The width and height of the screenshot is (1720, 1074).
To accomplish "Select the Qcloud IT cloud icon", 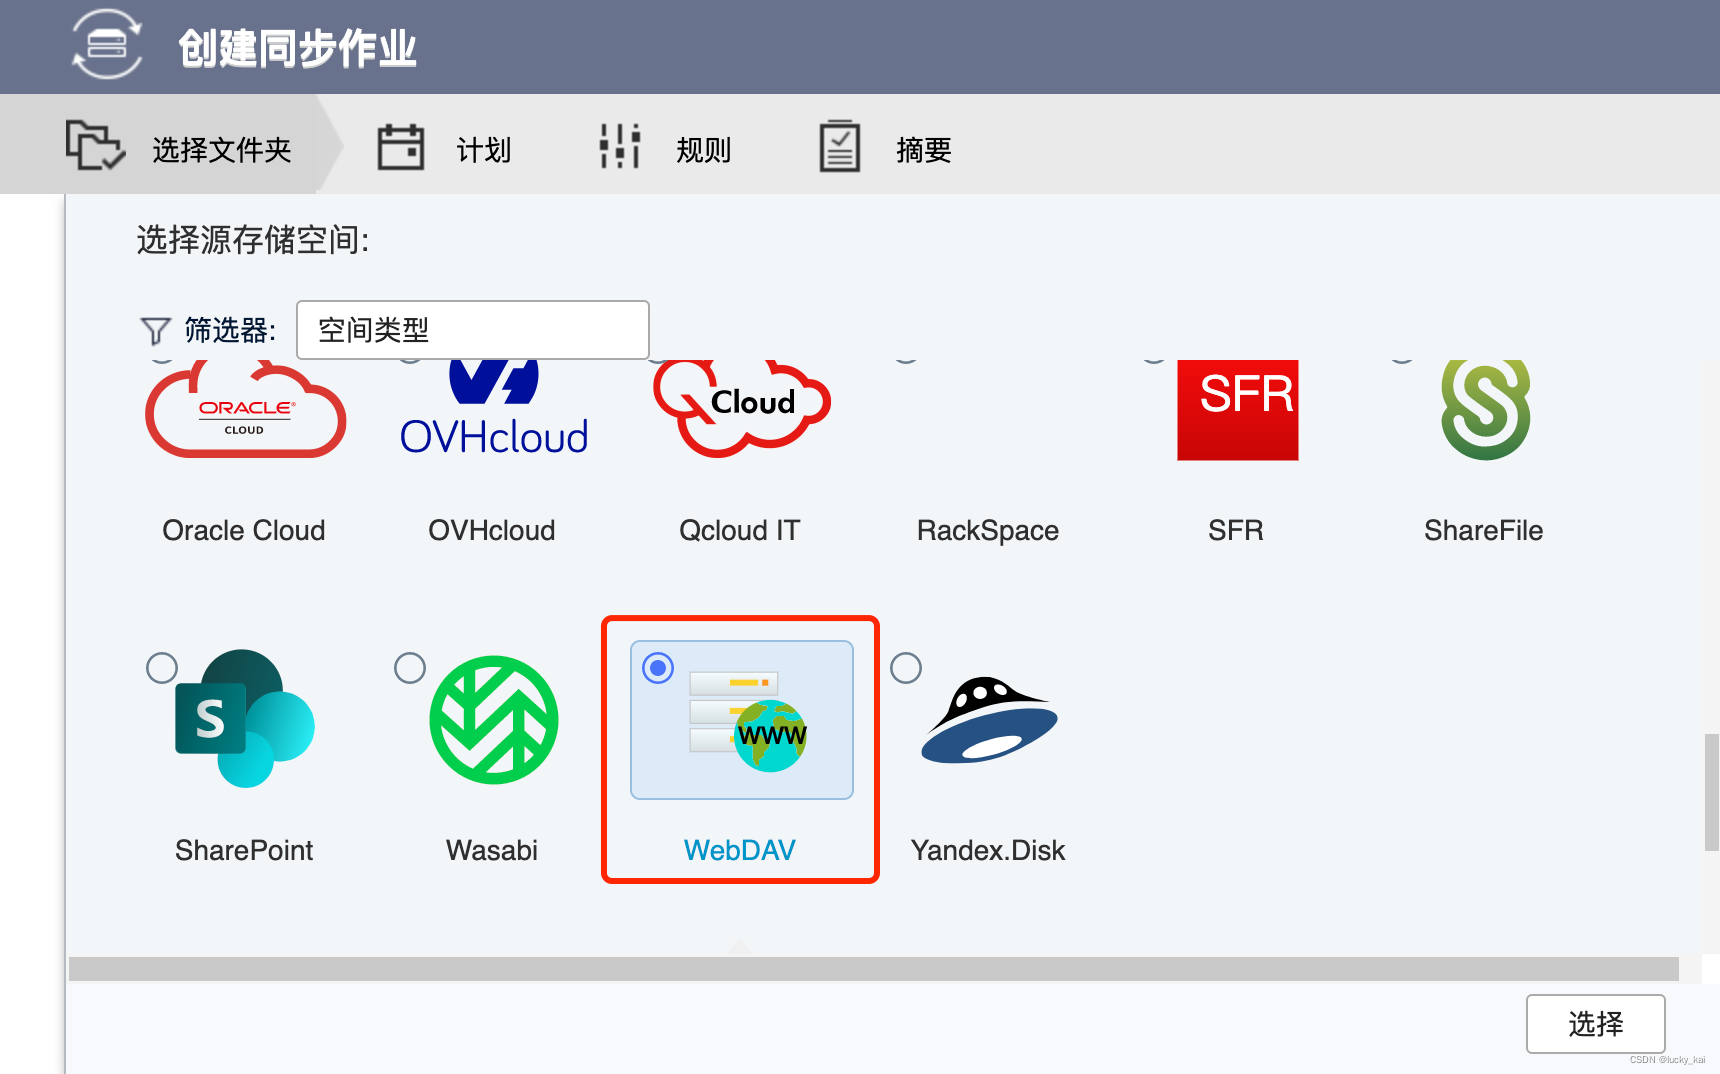I will coord(740,405).
